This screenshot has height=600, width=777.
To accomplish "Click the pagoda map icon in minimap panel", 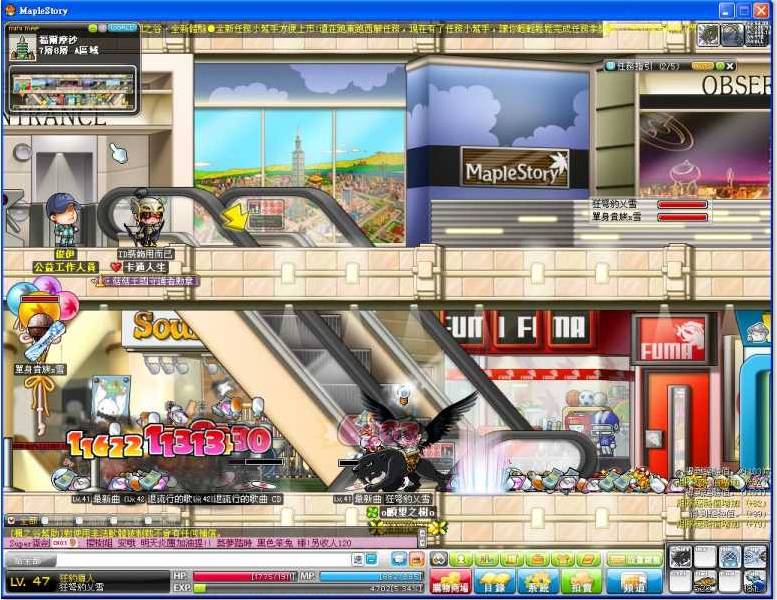I will pyautogui.click(x=23, y=48).
